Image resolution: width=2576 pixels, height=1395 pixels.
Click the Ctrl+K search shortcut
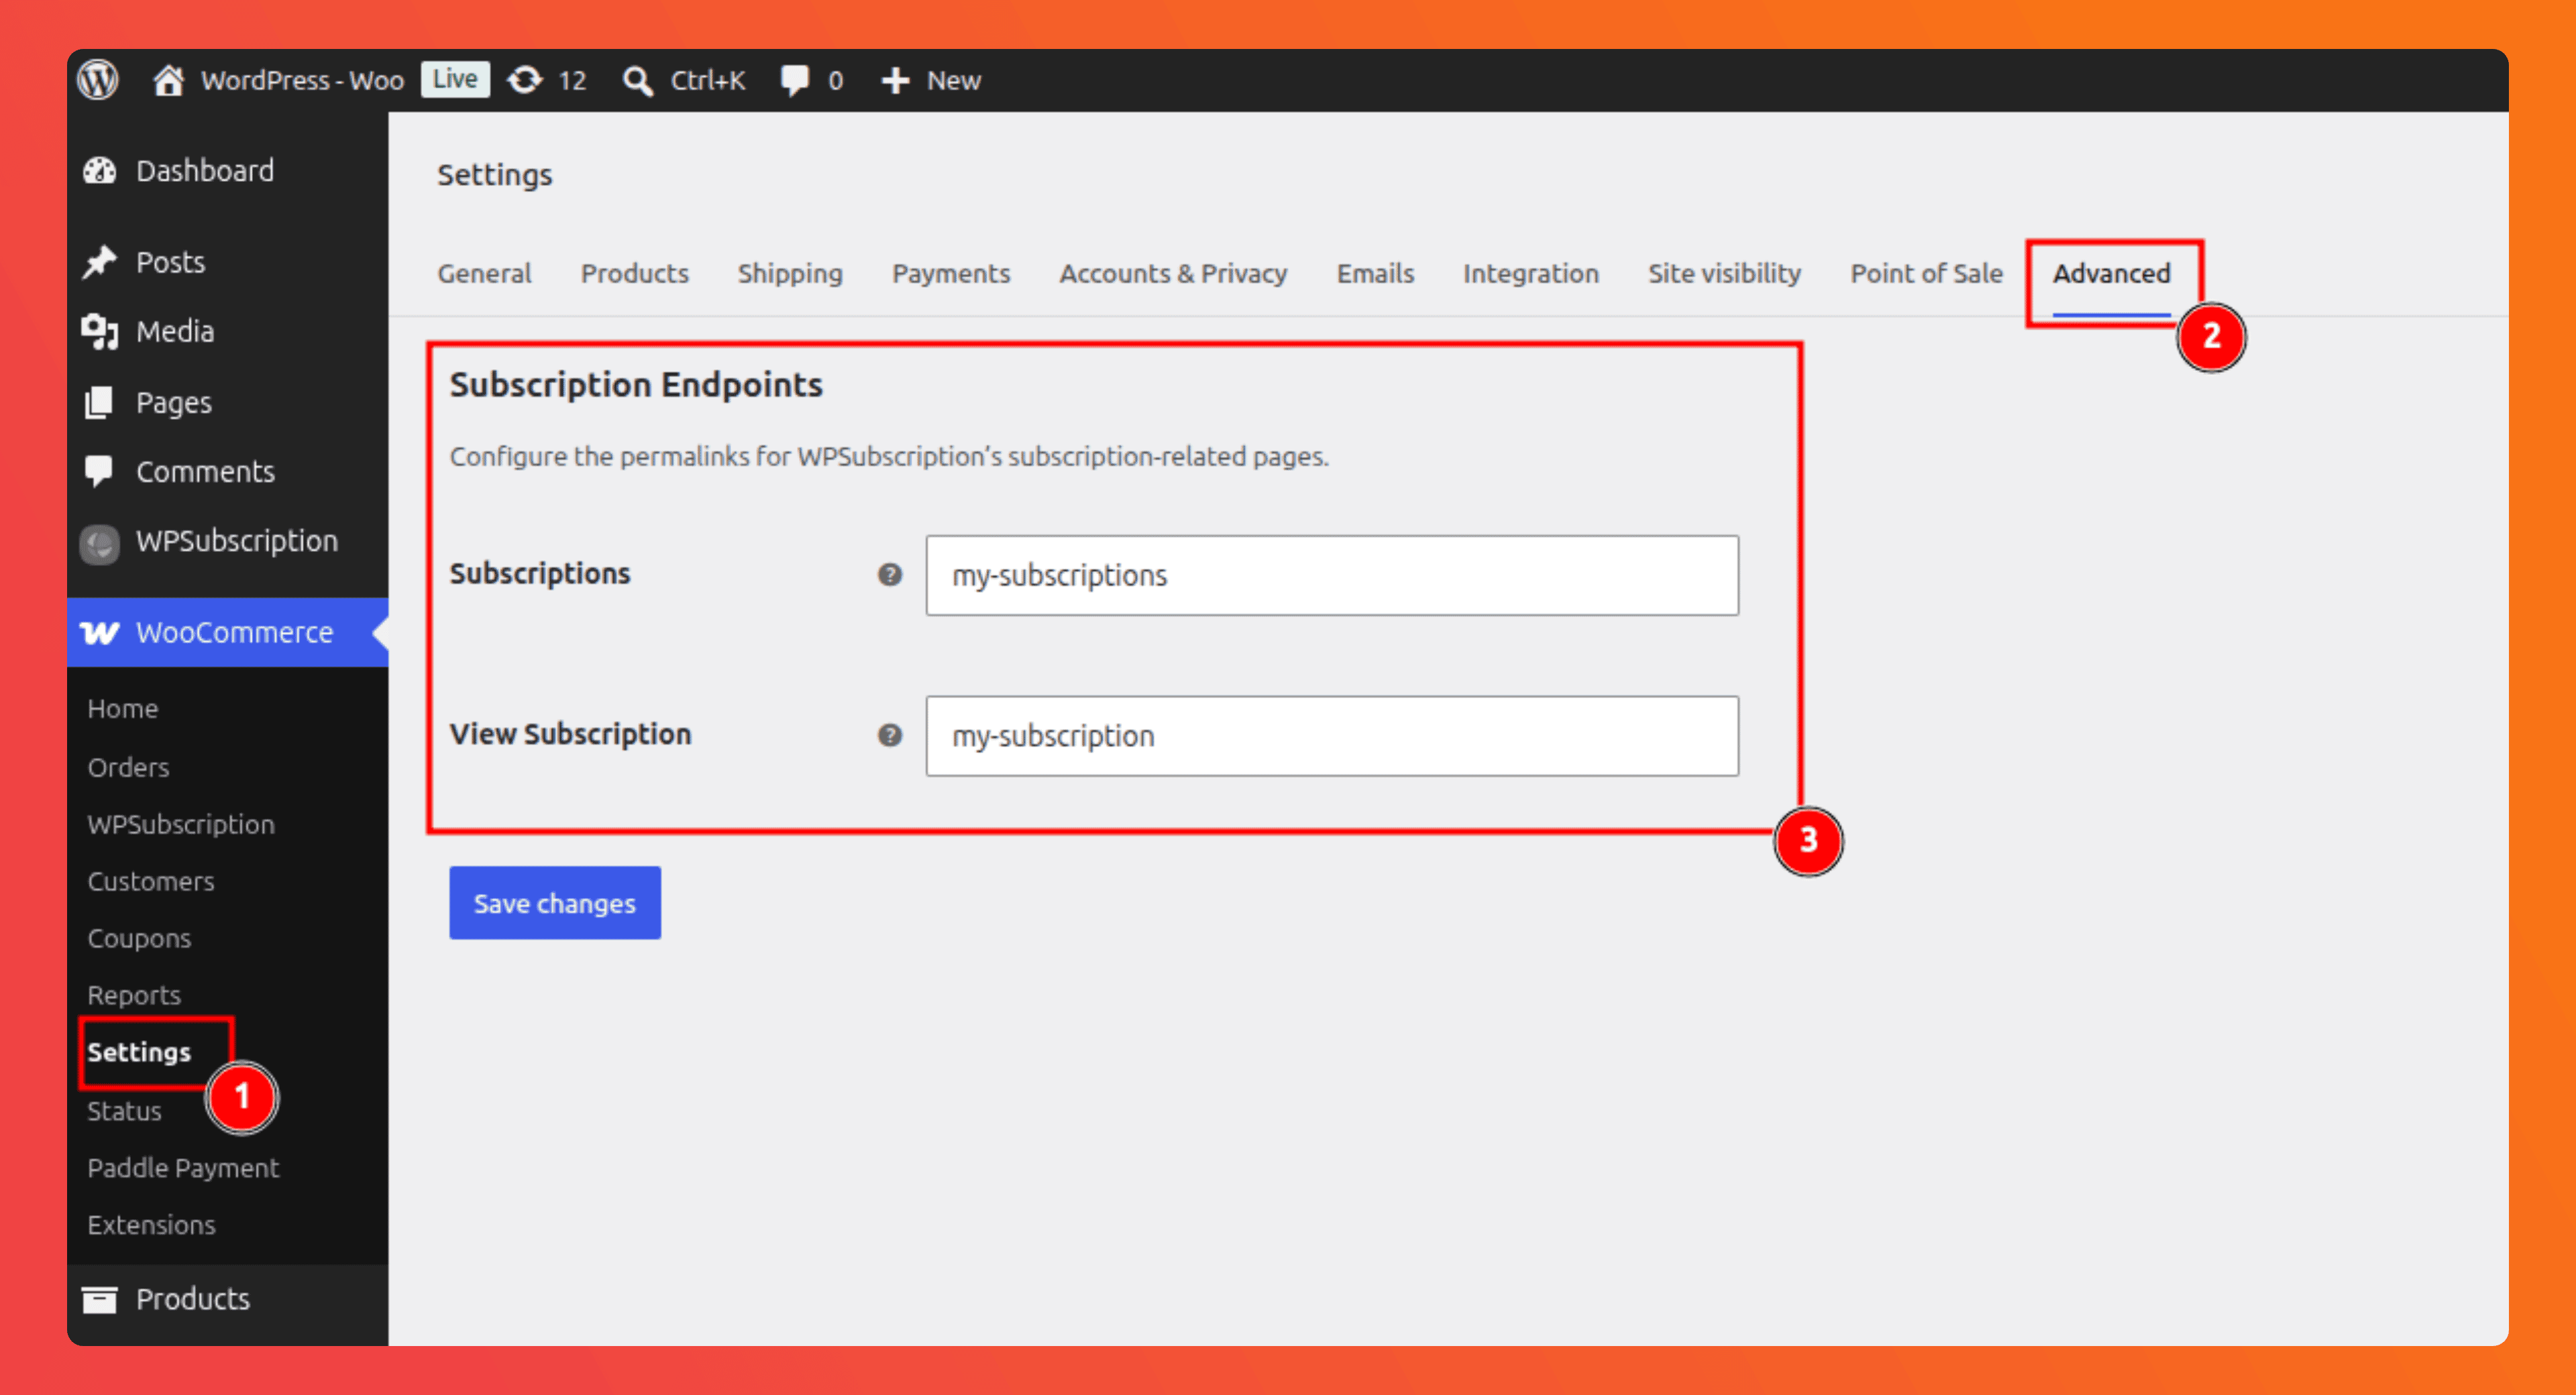(x=708, y=80)
